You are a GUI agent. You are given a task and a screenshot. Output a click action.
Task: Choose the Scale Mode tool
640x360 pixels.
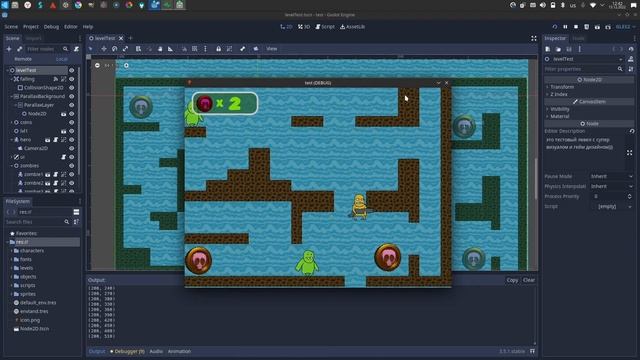125,49
